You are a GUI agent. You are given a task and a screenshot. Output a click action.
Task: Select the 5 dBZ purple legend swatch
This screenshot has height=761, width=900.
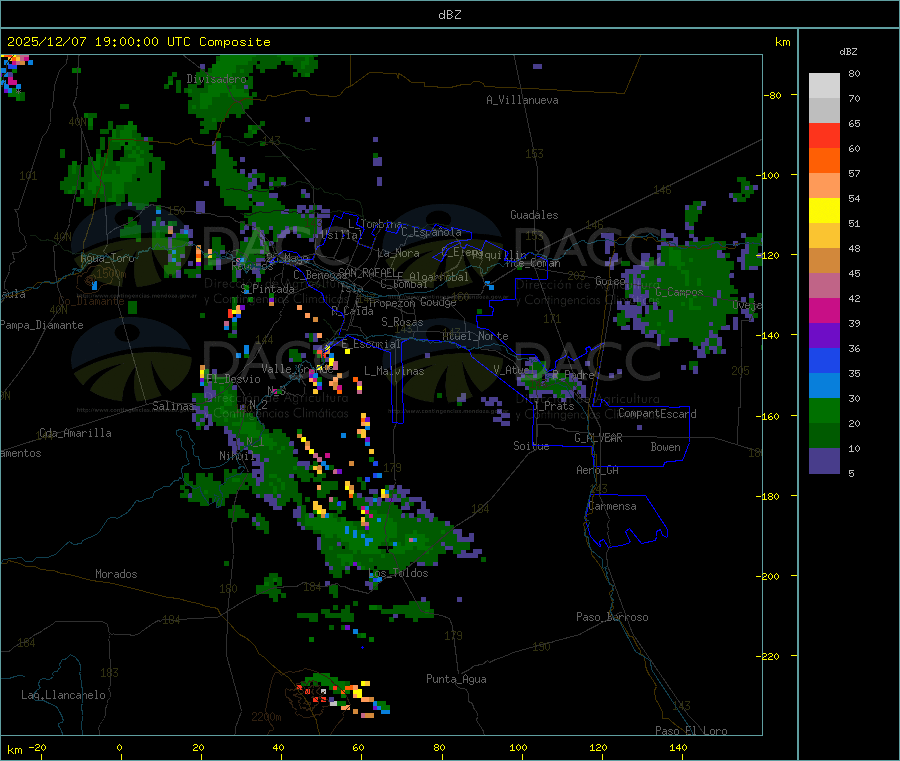[x=824, y=461]
